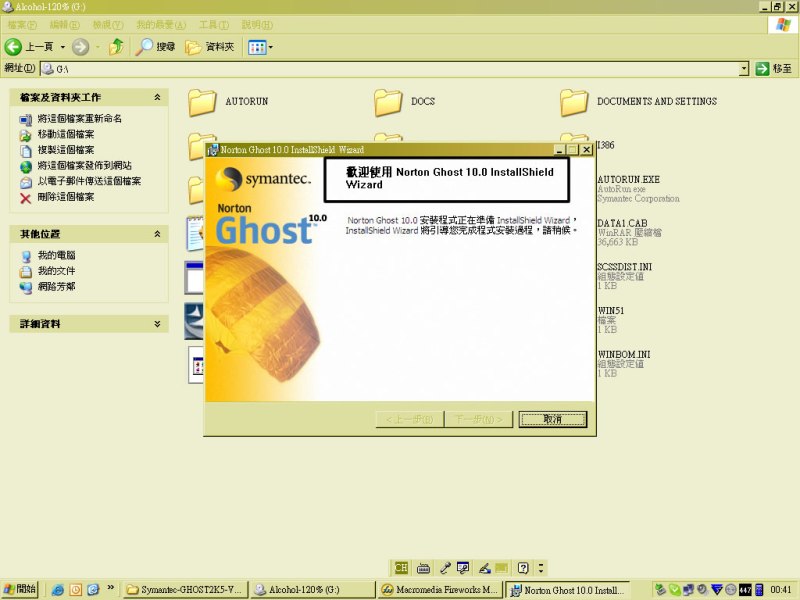Open the views button dropdown arrow
Viewport: 800px width, 600px height.
tap(270, 47)
